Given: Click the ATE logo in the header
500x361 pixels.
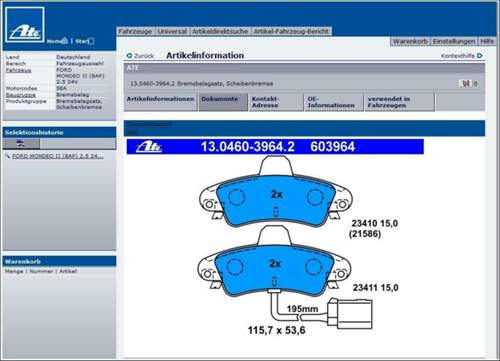Looking at the screenshot, I should (25, 25).
